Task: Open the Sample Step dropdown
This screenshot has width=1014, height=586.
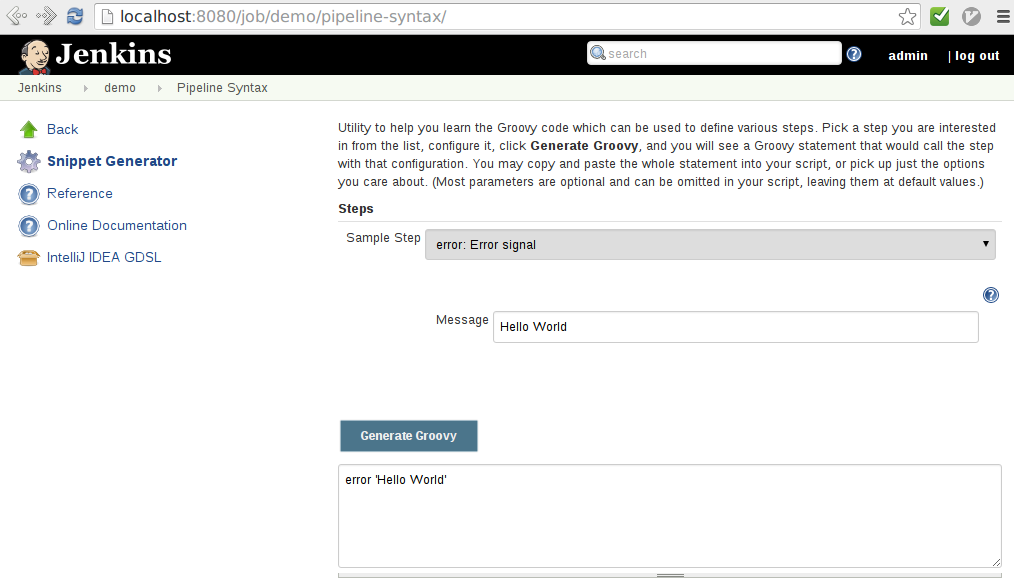Action: (x=710, y=244)
